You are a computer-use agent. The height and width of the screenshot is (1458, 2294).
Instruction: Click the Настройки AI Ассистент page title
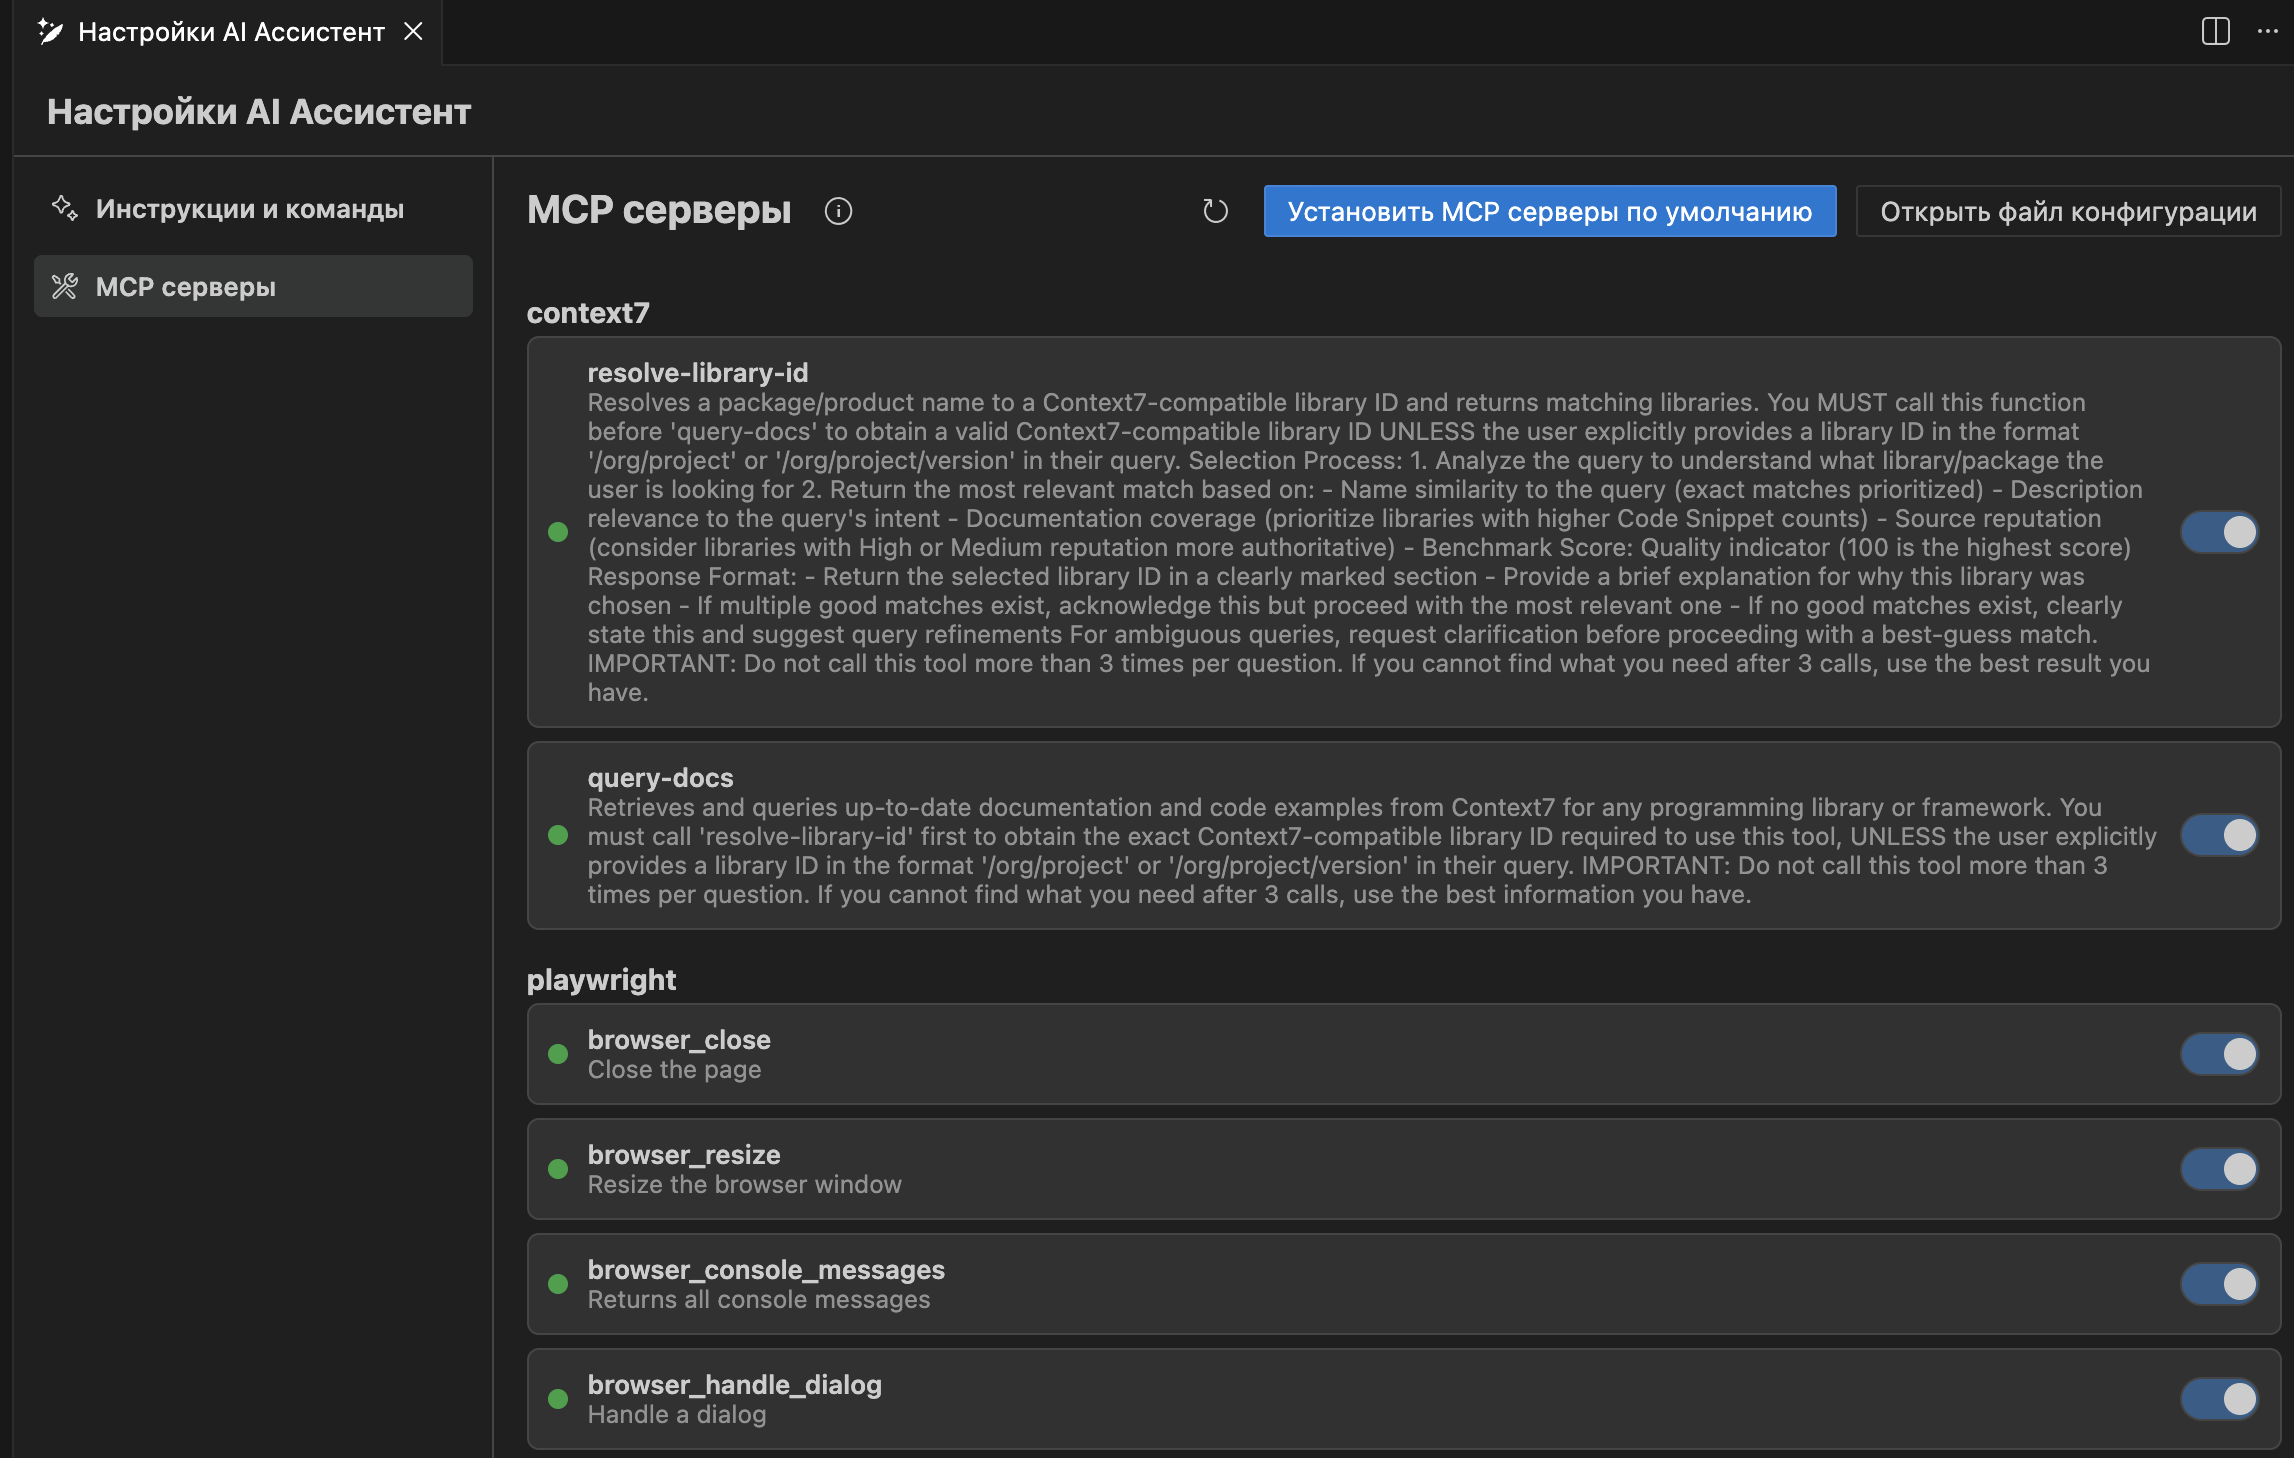(259, 112)
